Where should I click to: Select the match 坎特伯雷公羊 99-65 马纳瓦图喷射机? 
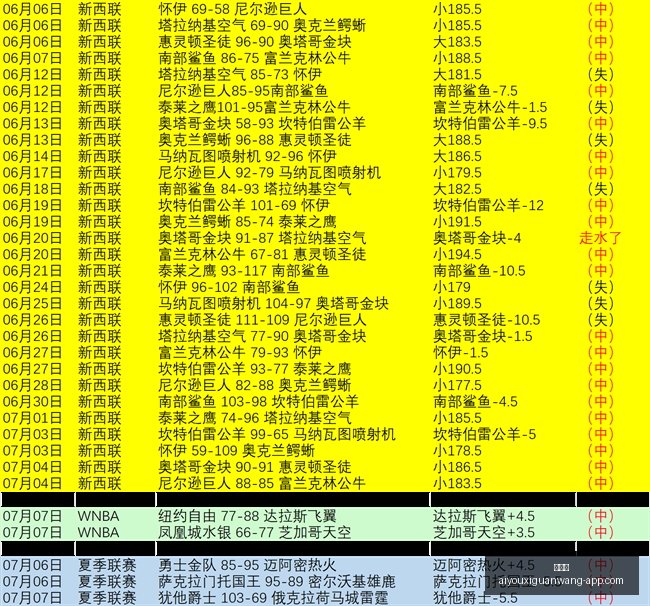click(x=277, y=434)
